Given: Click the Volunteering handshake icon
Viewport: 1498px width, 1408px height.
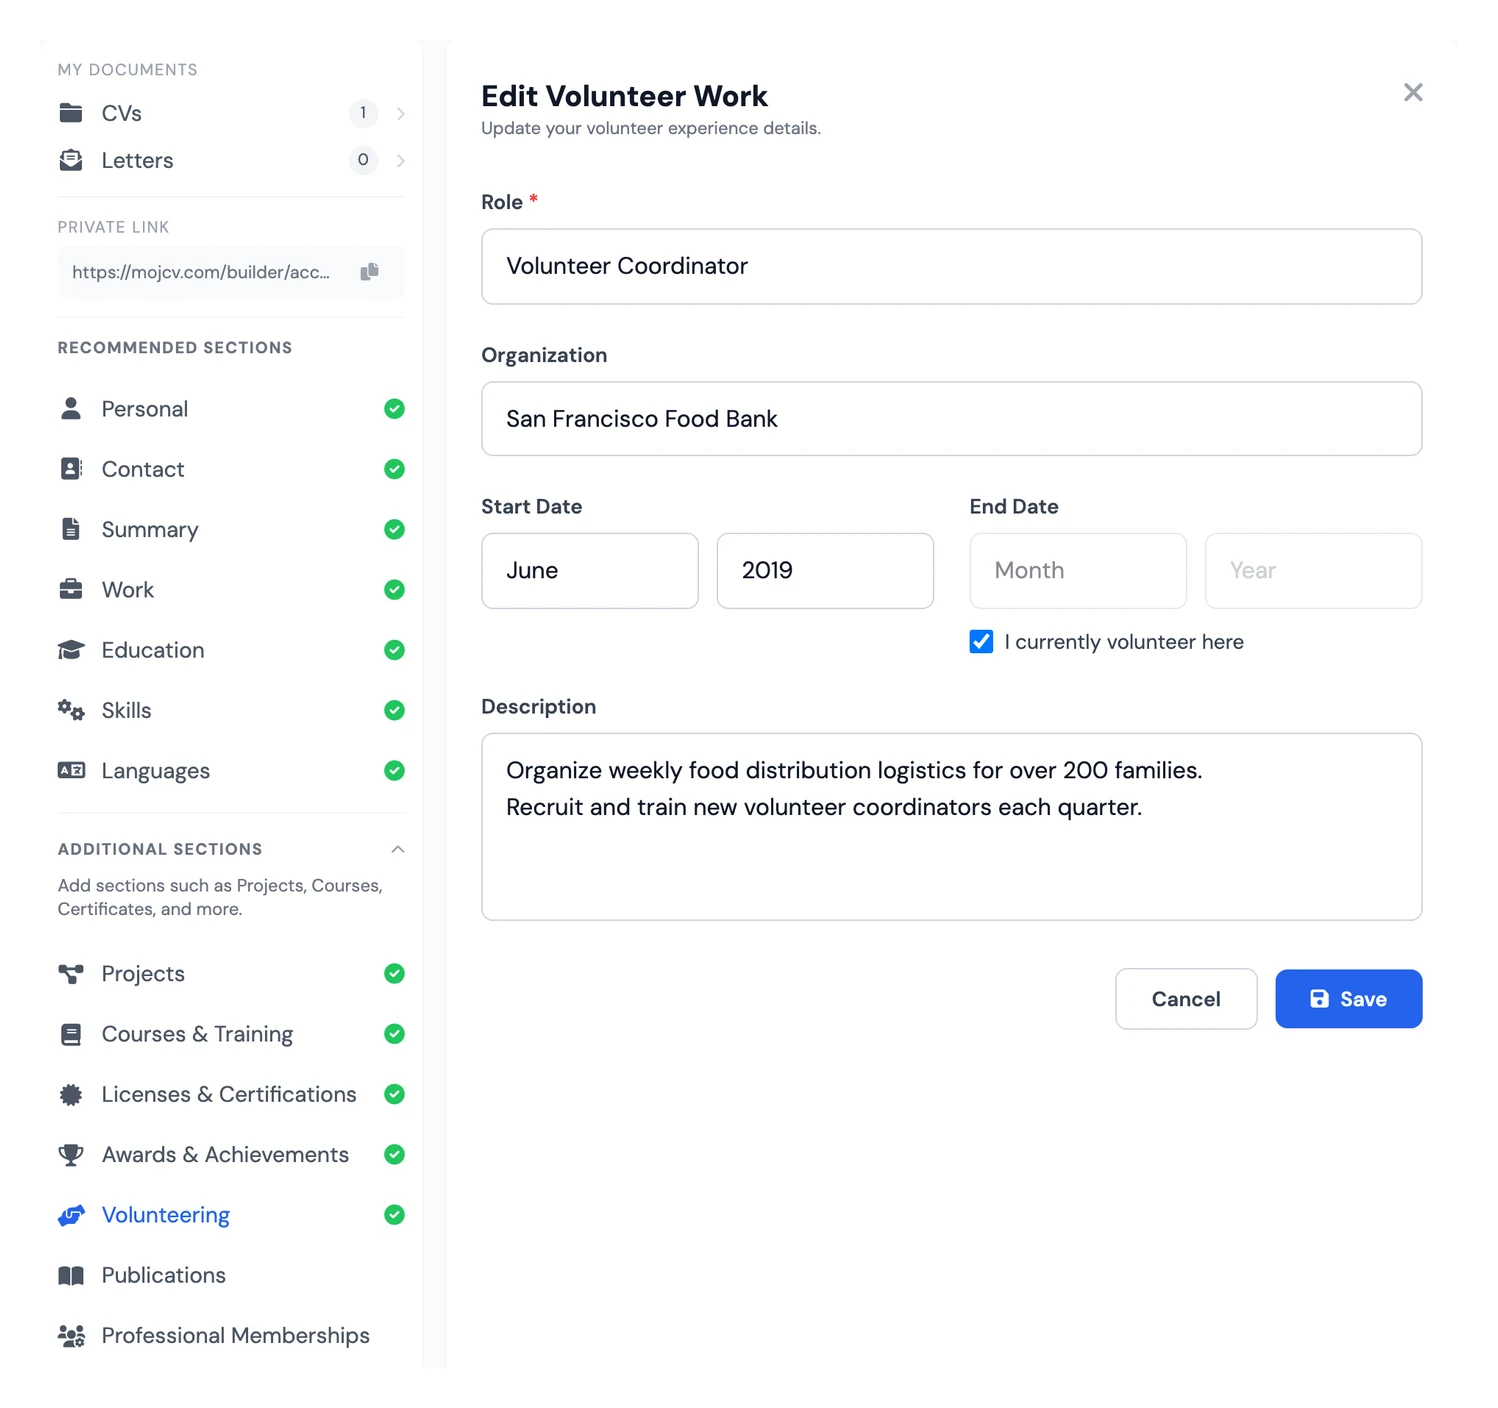Looking at the screenshot, I should [x=71, y=1215].
